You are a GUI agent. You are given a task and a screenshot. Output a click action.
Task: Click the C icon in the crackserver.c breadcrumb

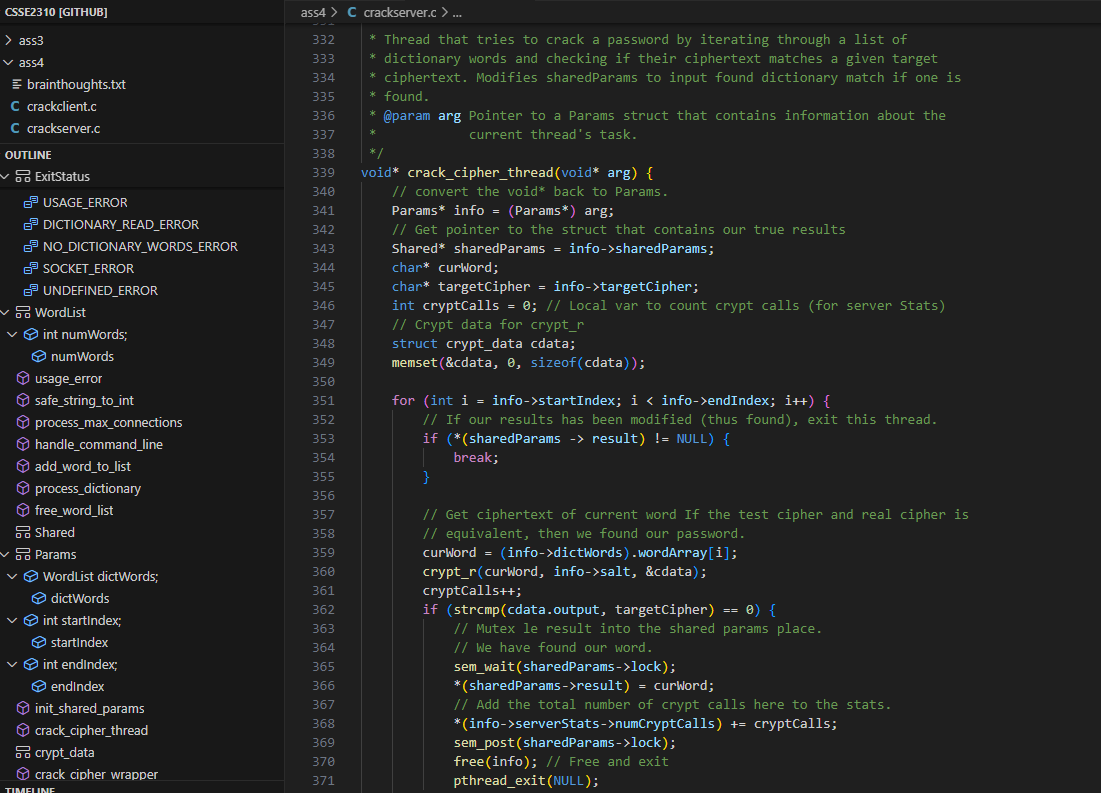pos(351,13)
